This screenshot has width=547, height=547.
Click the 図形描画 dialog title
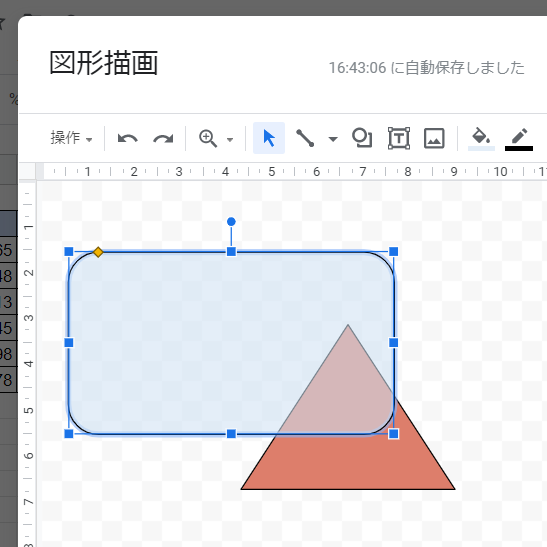point(104,63)
